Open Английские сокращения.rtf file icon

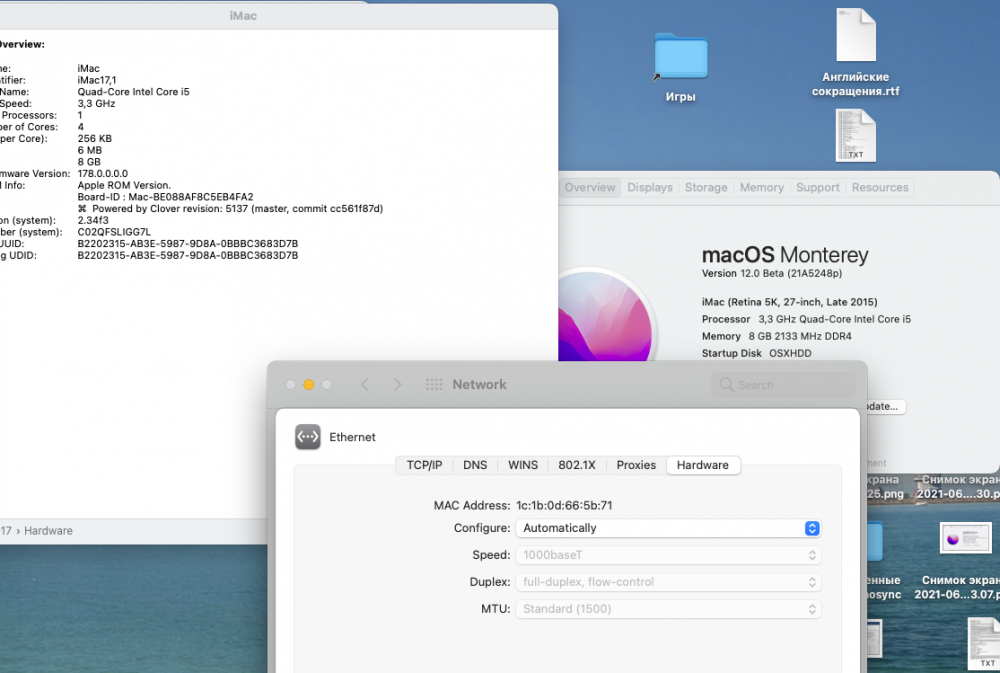pos(856,35)
